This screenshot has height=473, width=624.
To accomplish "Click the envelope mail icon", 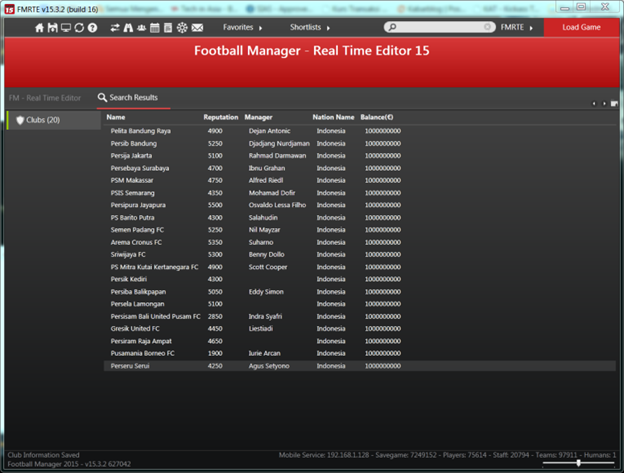I will point(197,27).
